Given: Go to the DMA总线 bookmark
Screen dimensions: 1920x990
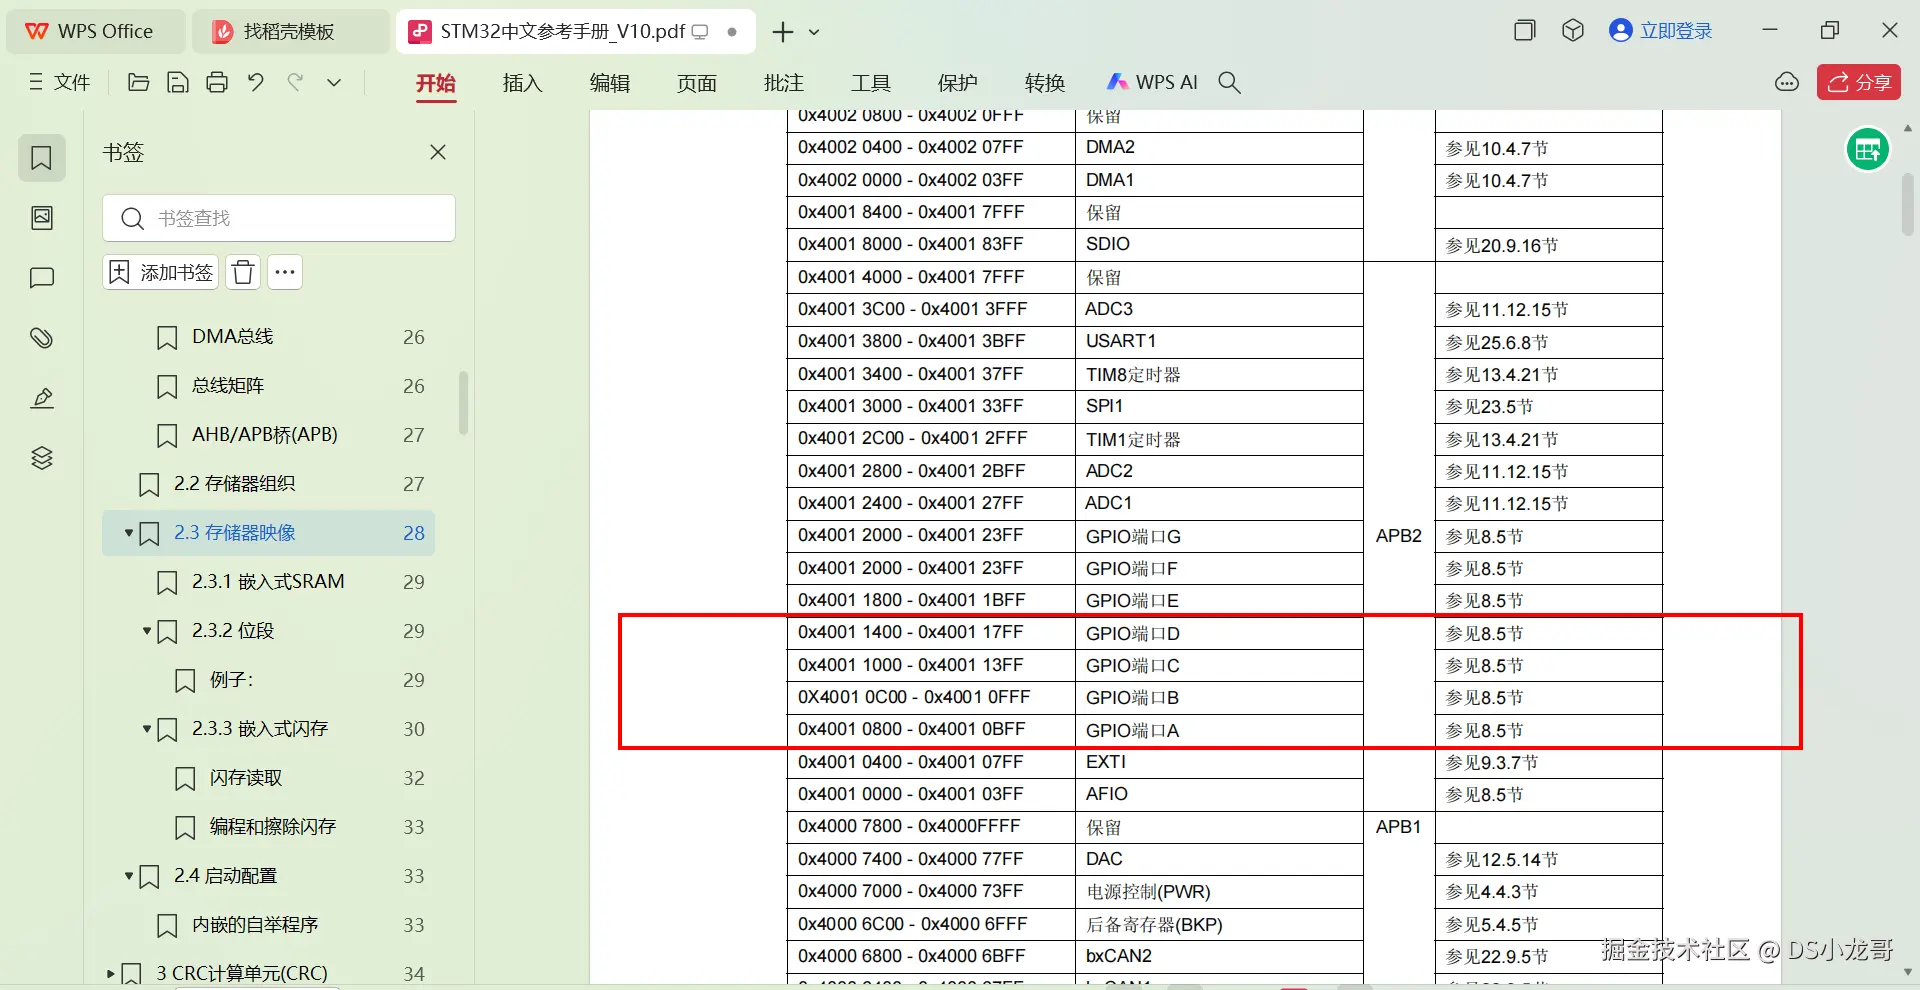Looking at the screenshot, I should [232, 337].
